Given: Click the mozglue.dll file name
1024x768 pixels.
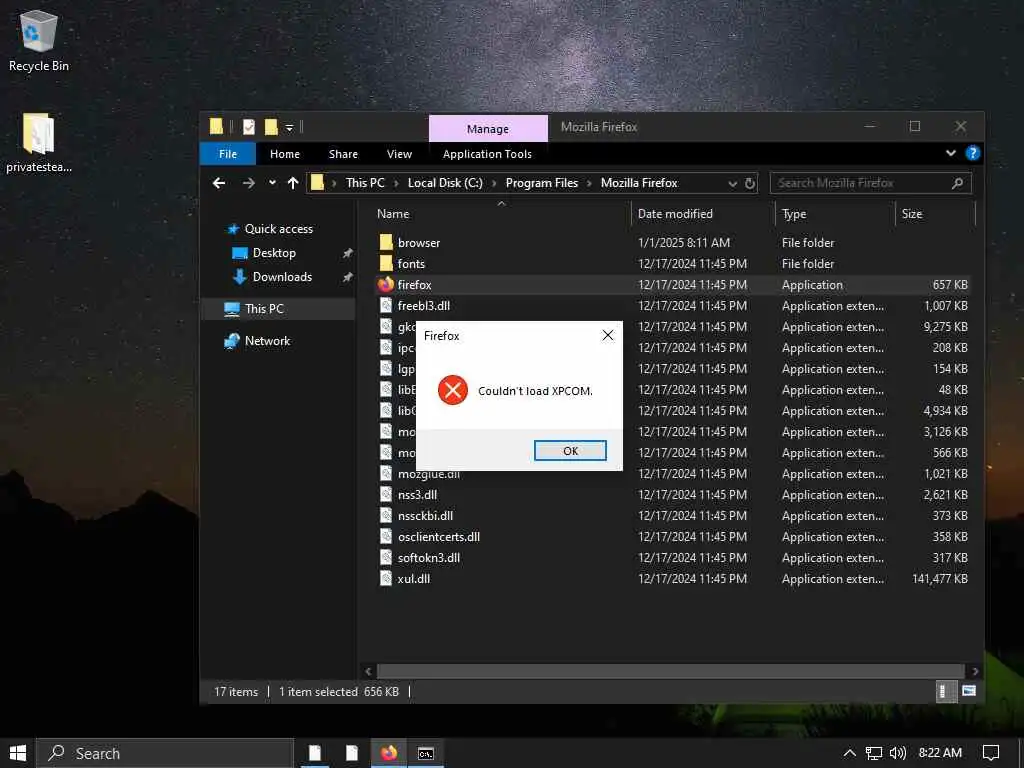Looking at the screenshot, I should tap(428, 475).
